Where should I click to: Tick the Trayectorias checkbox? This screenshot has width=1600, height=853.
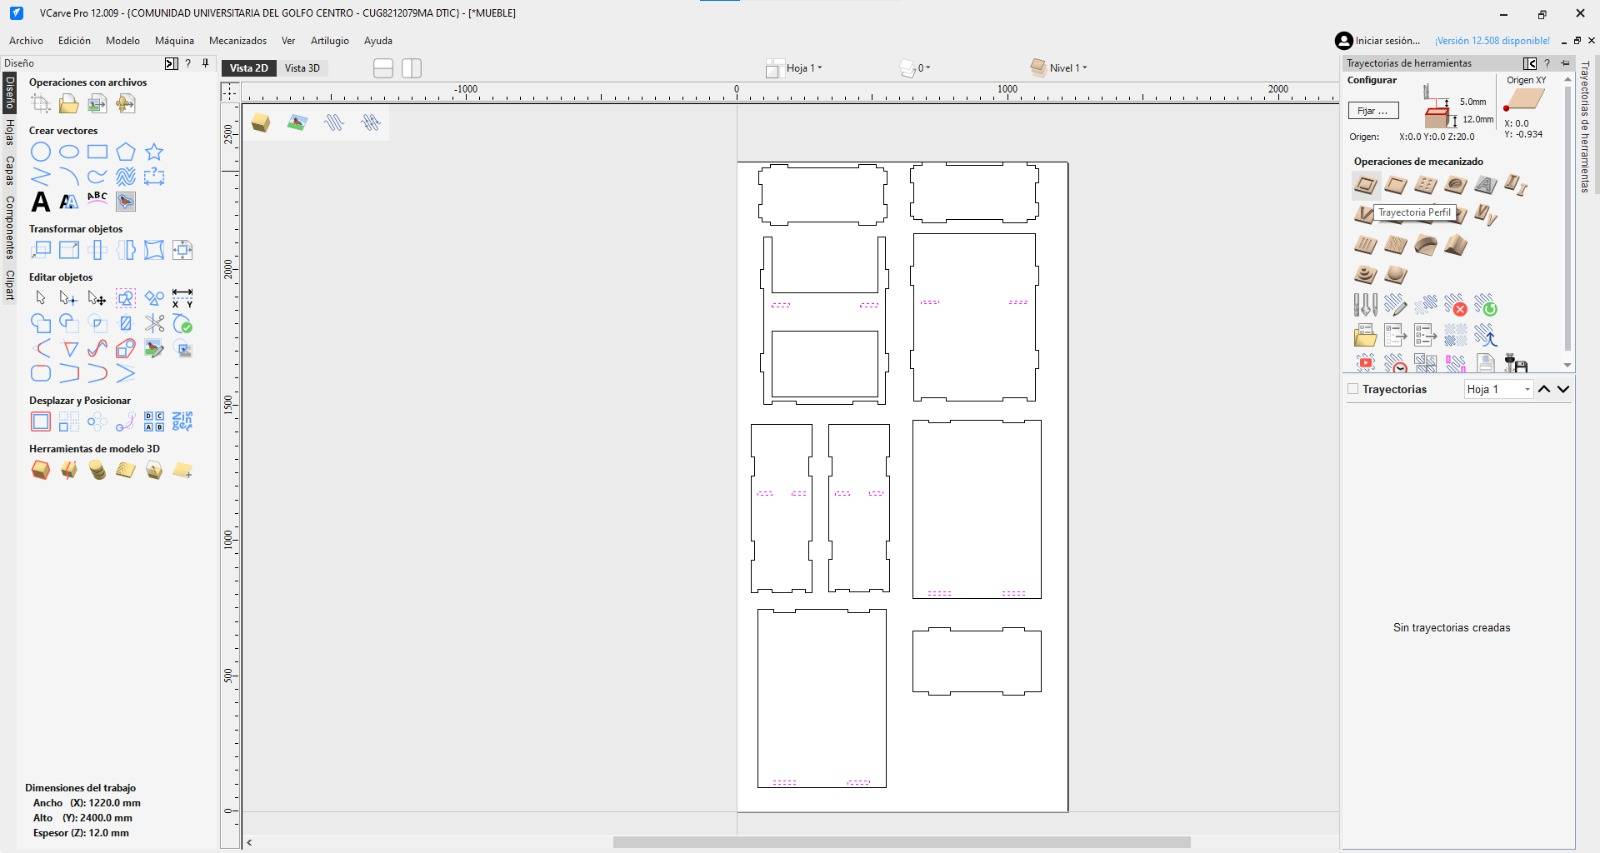pyautogui.click(x=1353, y=389)
